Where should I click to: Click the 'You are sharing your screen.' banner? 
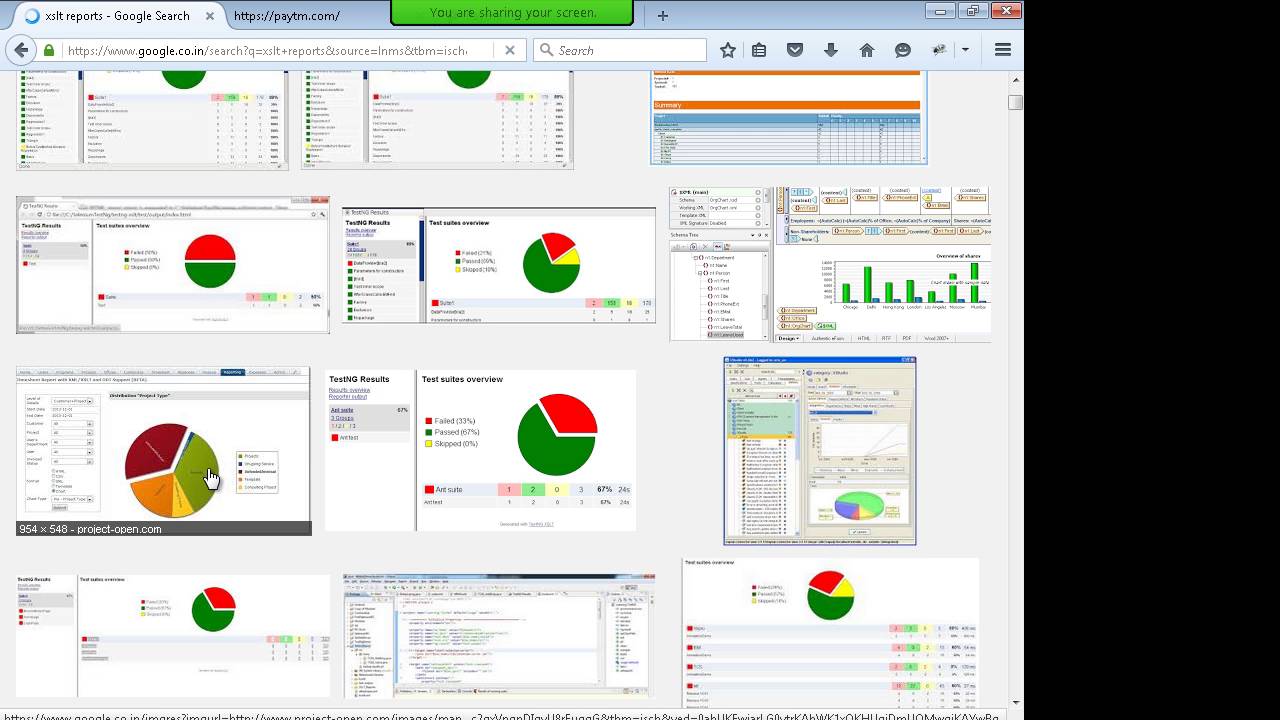512,13
